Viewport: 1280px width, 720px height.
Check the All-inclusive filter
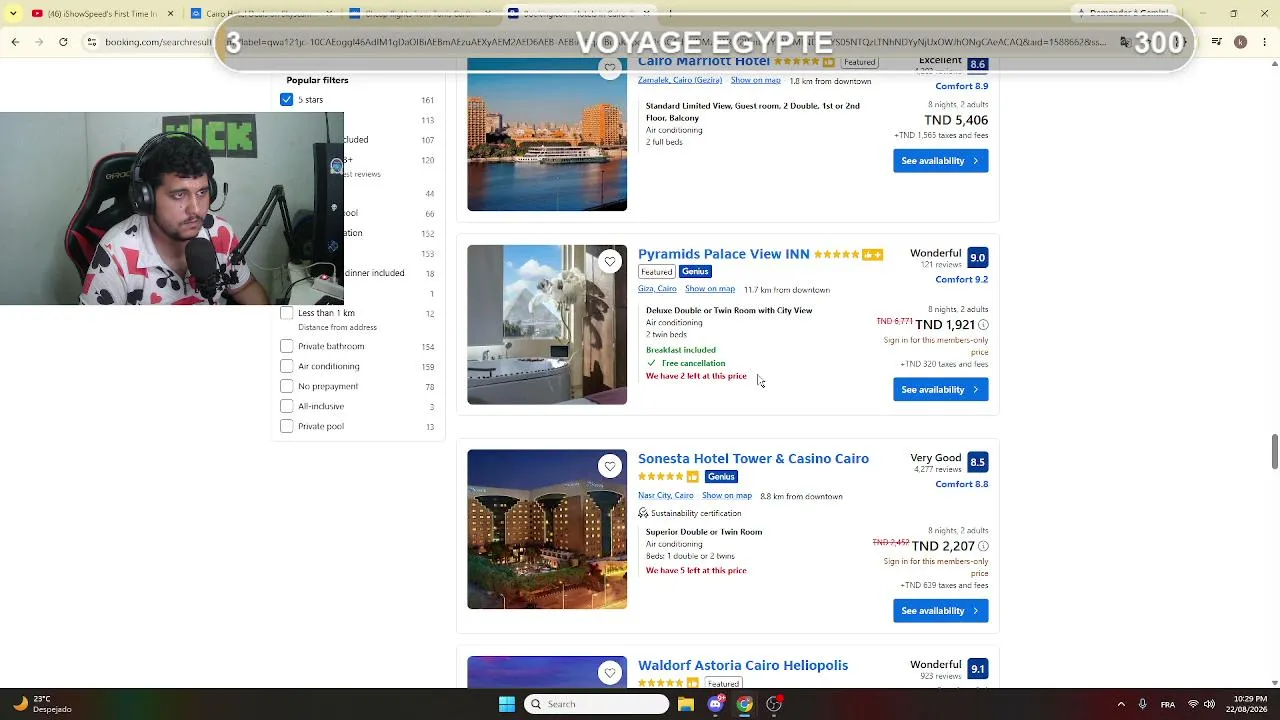[287, 406]
